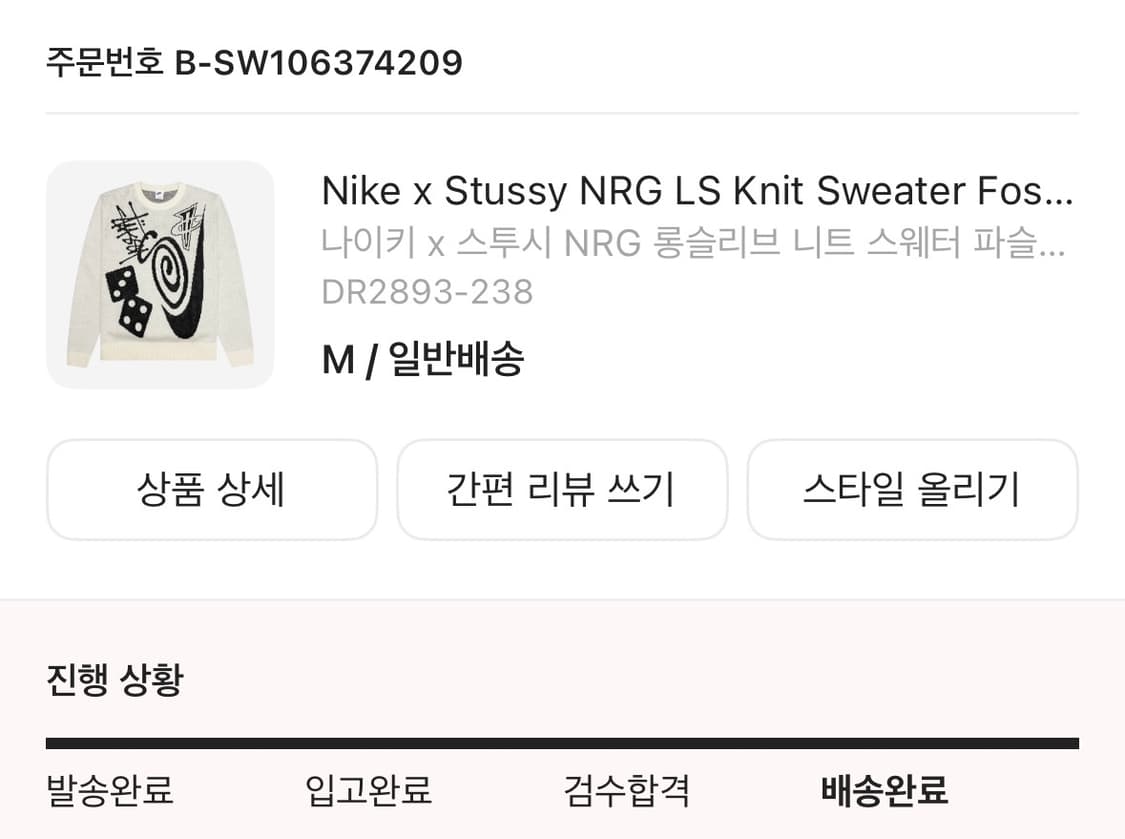
Task: Click the order number B-SW106374209
Action: 319,63
